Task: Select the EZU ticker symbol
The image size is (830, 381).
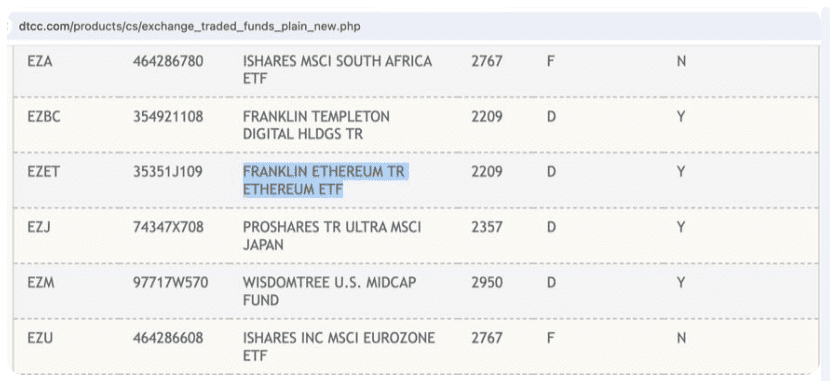Action: pyautogui.click(x=40, y=338)
